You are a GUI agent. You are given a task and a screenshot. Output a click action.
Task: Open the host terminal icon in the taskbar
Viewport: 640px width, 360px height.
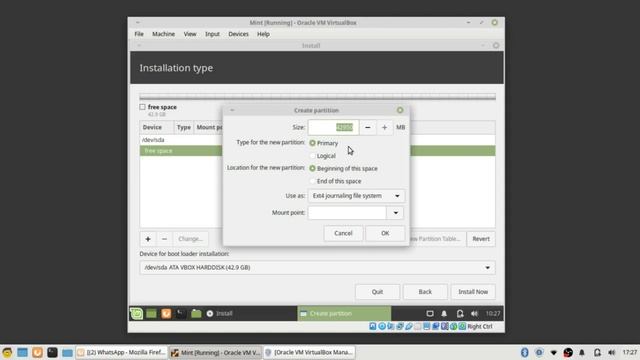pyautogui.click(x=52, y=352)
